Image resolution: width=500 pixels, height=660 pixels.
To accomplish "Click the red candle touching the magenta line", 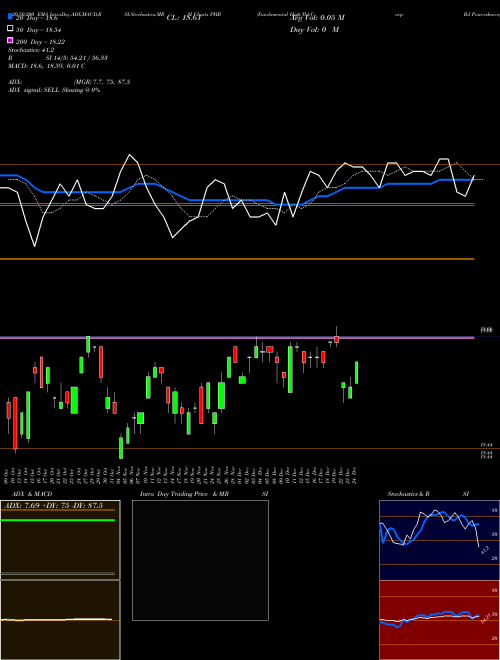I will pos(336,339).
